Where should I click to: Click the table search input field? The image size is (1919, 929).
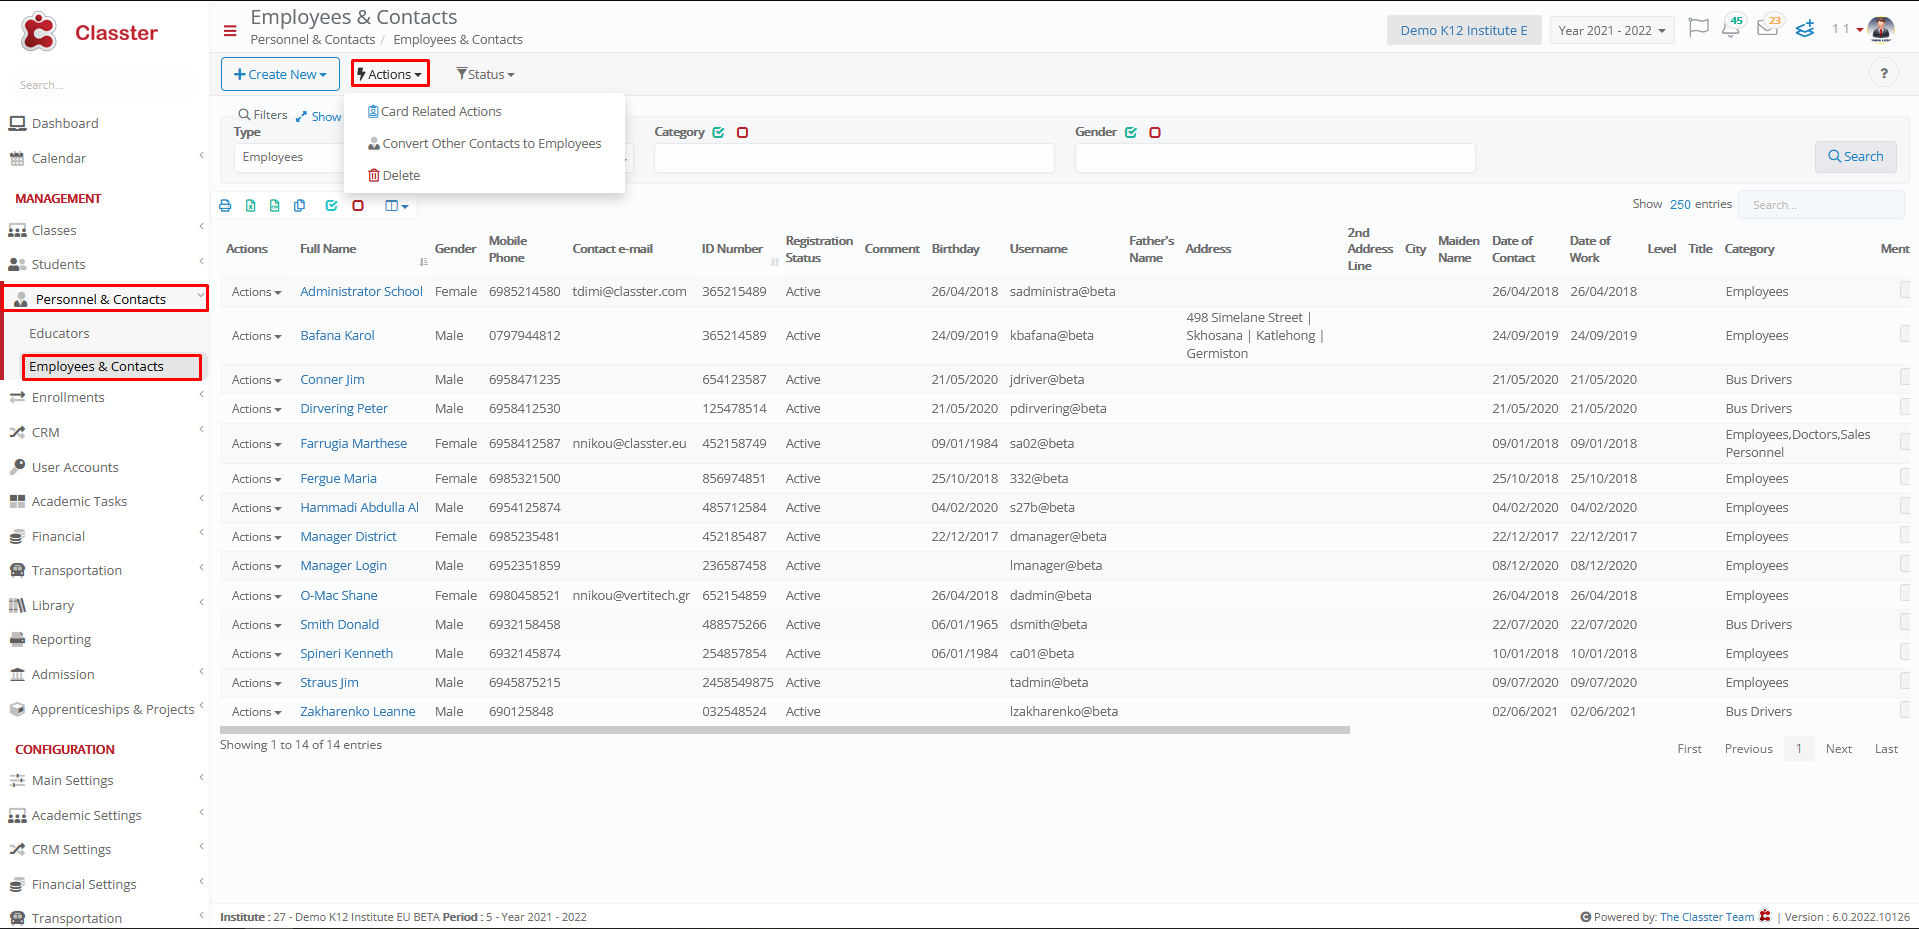pos(1821,204)
